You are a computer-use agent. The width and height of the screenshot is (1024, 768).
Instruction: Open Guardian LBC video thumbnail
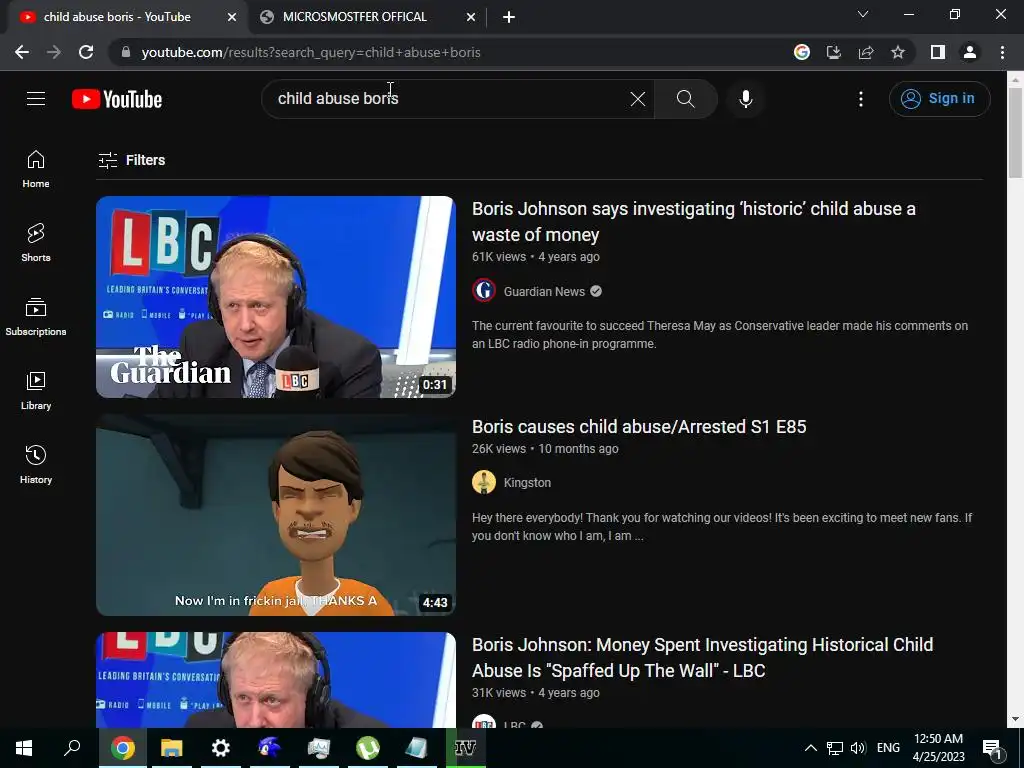coord(276,297)
